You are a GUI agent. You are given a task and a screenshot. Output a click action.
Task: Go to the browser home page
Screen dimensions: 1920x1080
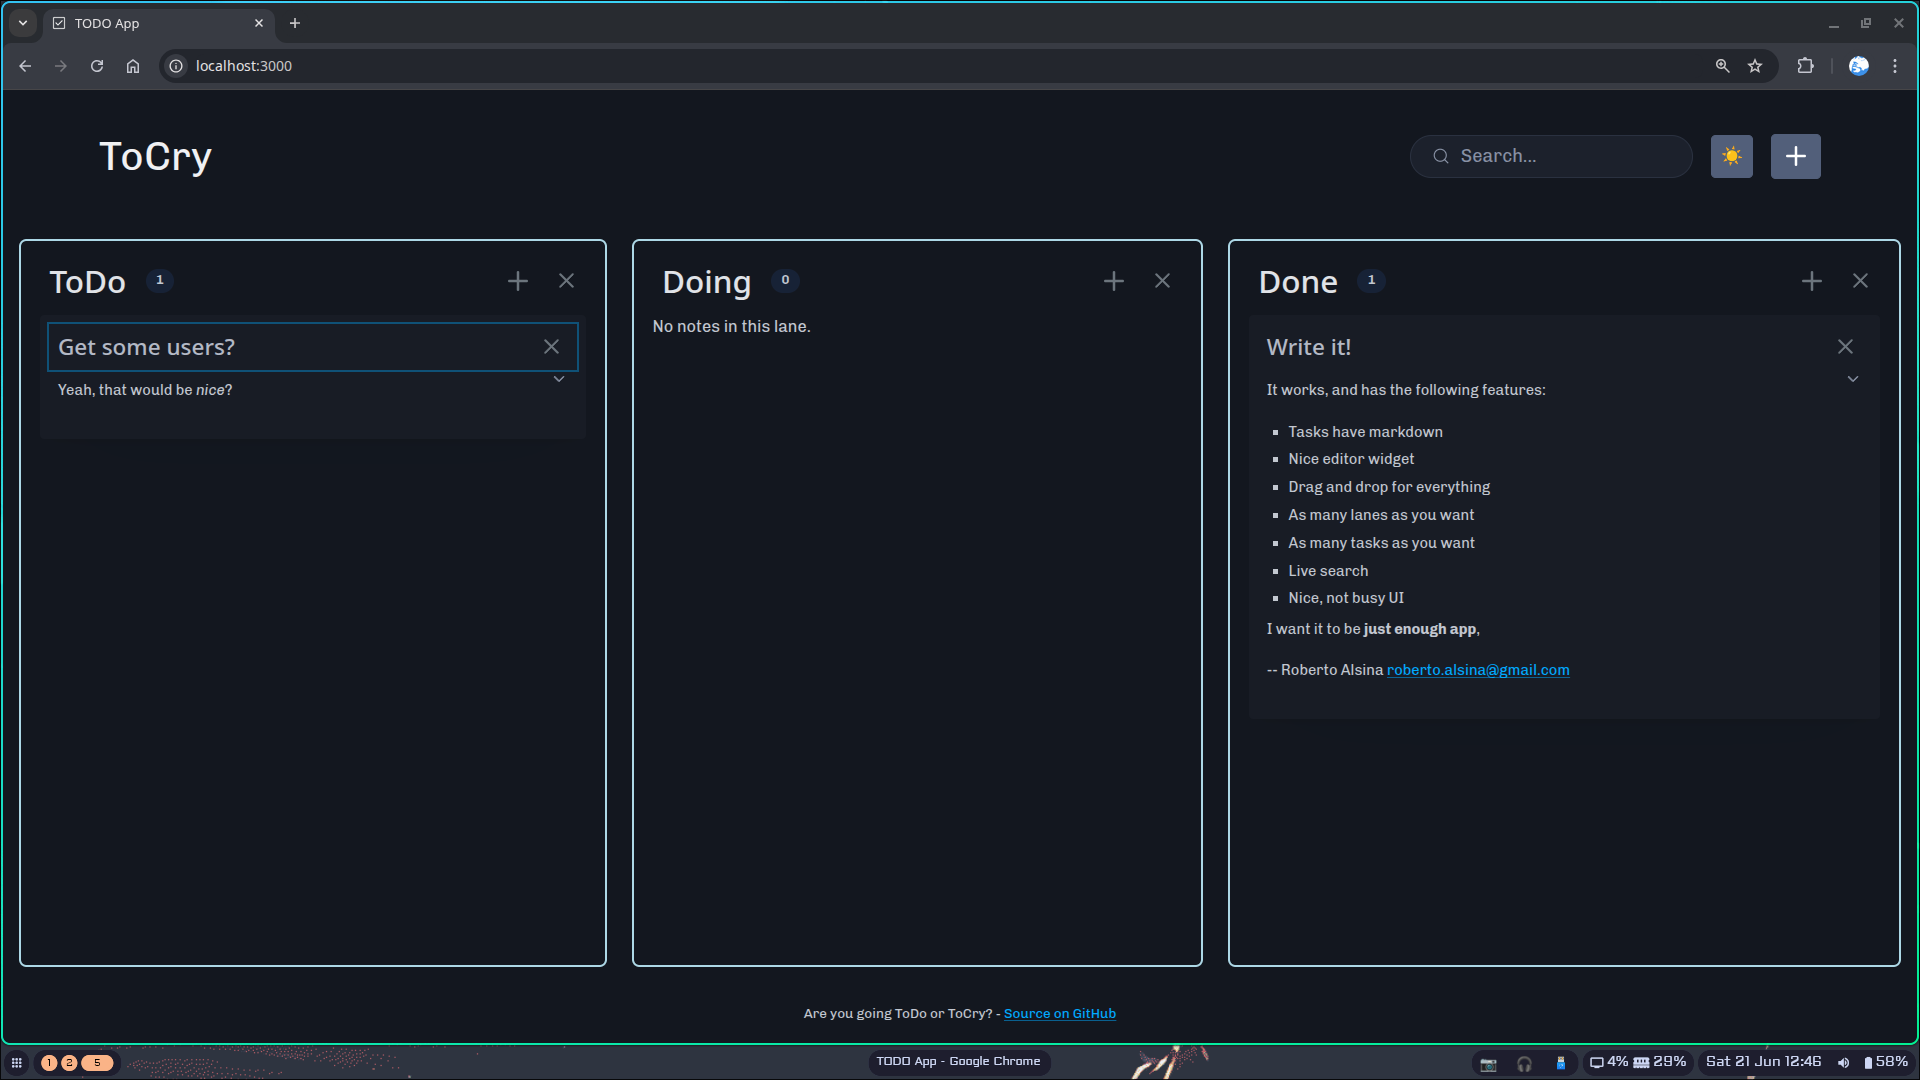(133, 66)
